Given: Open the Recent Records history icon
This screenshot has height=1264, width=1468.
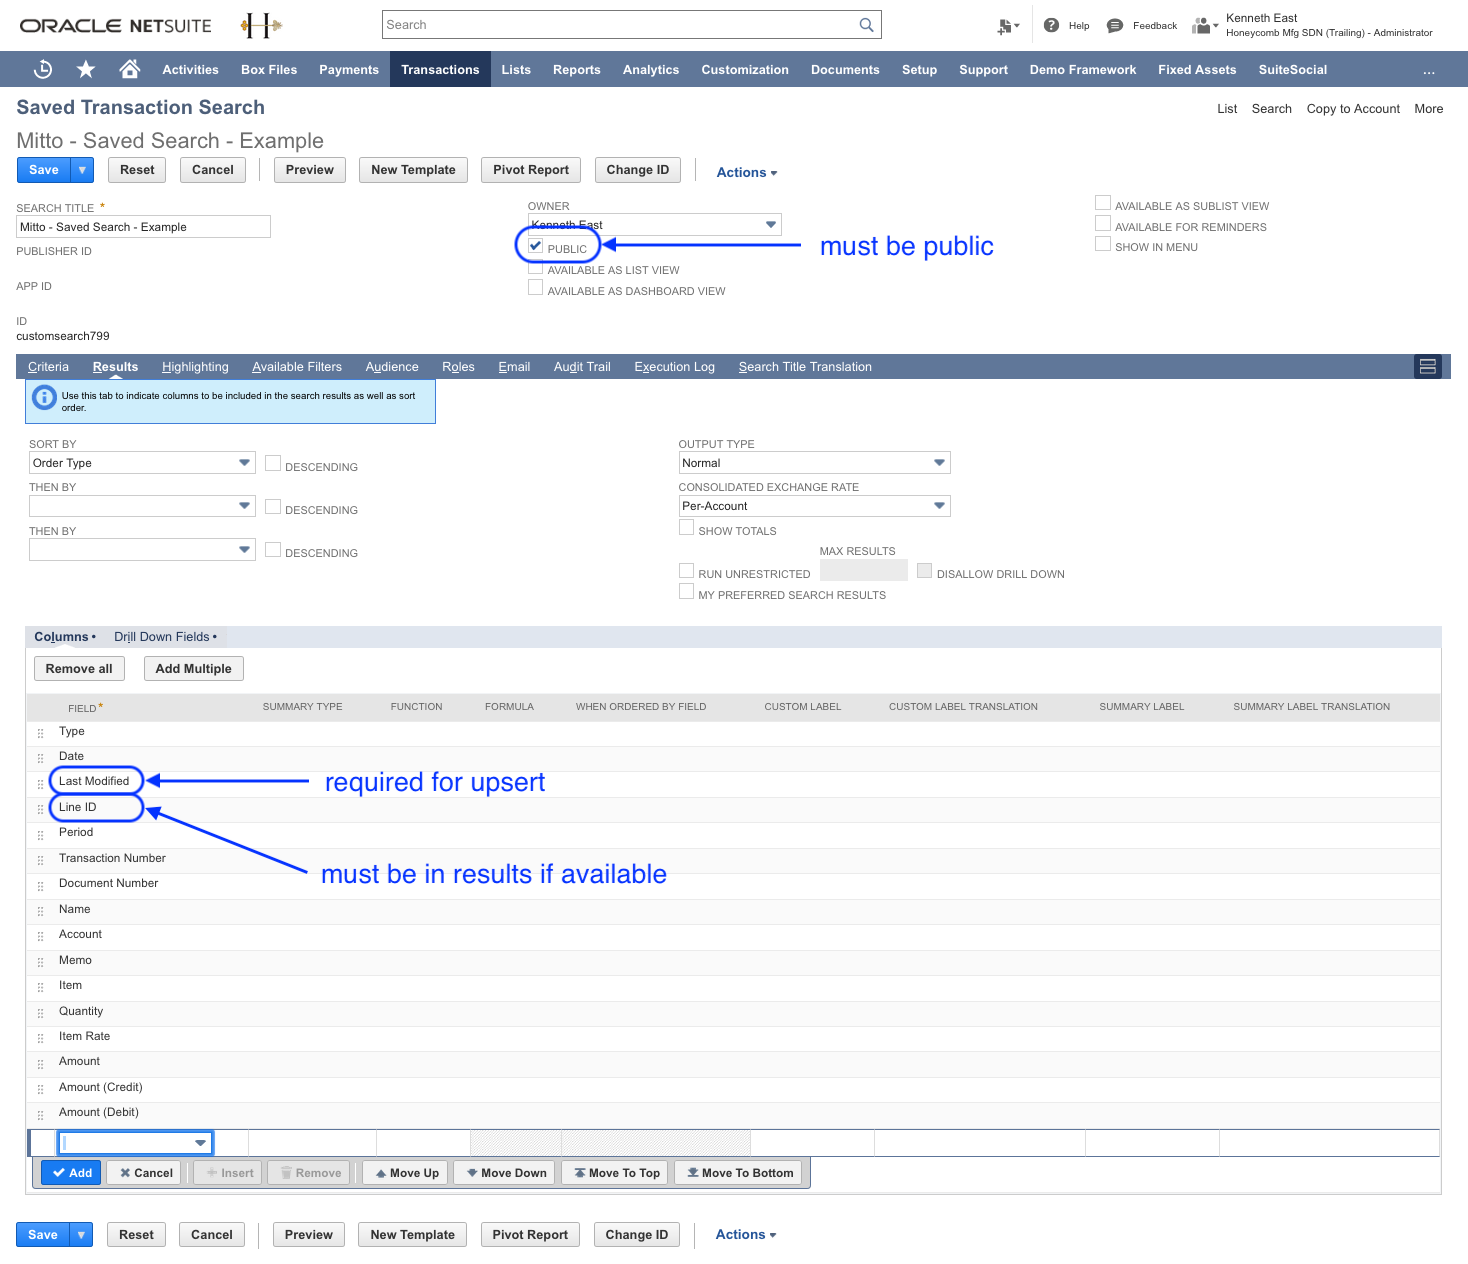Looking at the screenshot, I should click(43, 69).
